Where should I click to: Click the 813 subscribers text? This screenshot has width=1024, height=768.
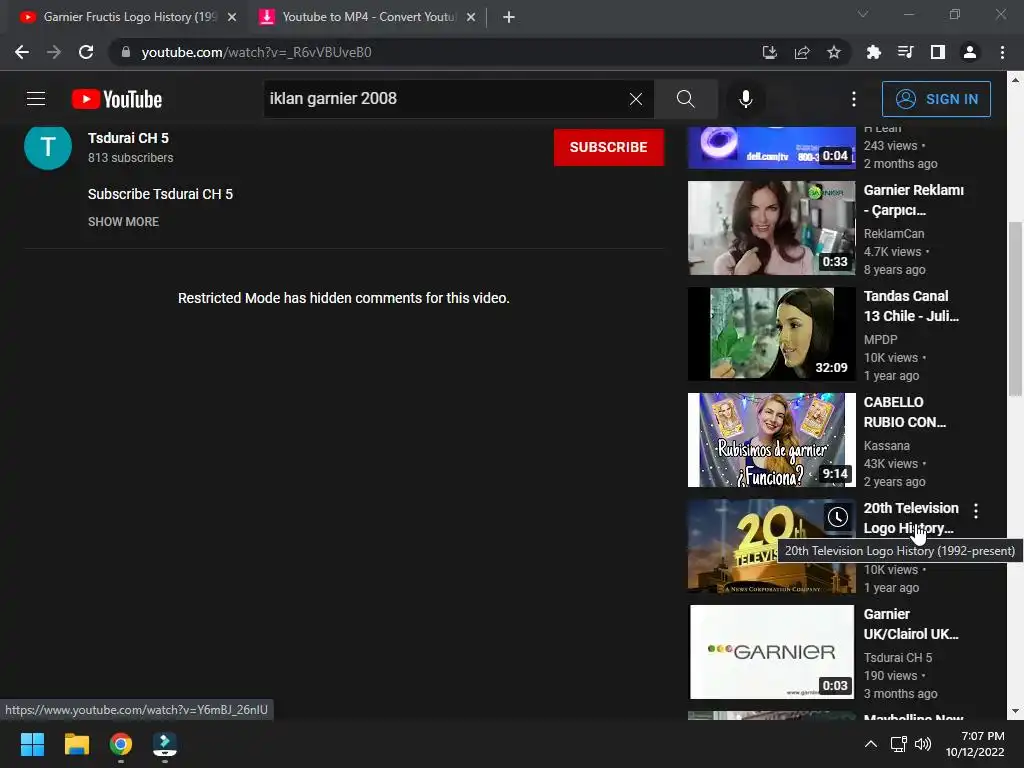coord(131,157)
